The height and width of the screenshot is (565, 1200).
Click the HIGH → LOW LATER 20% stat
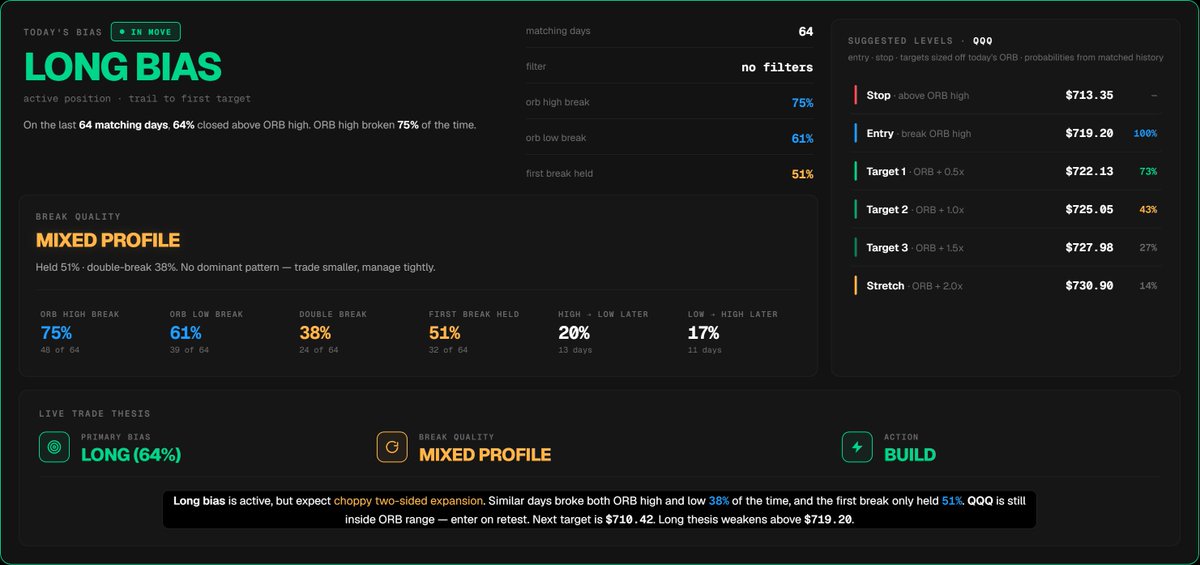click(x=574, y=333)
